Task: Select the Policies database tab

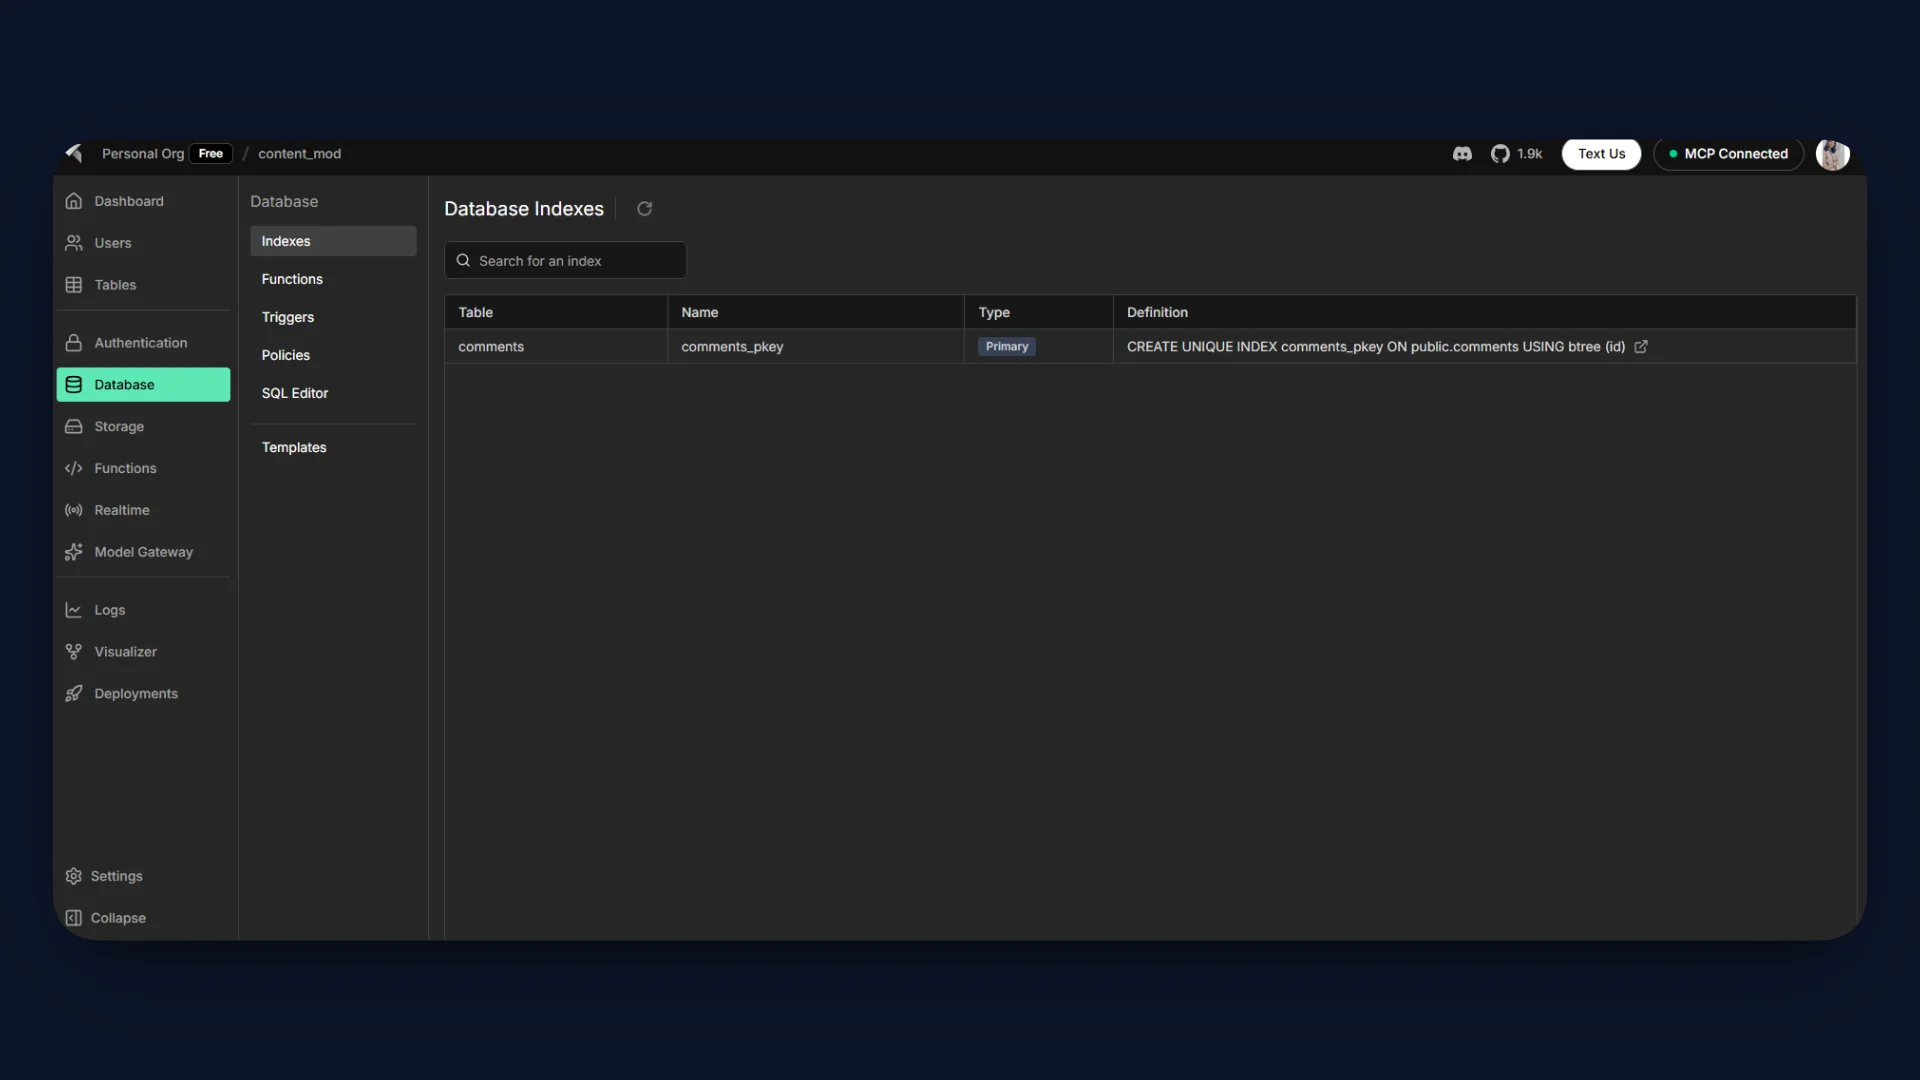Action: click(x=285, y=355)
